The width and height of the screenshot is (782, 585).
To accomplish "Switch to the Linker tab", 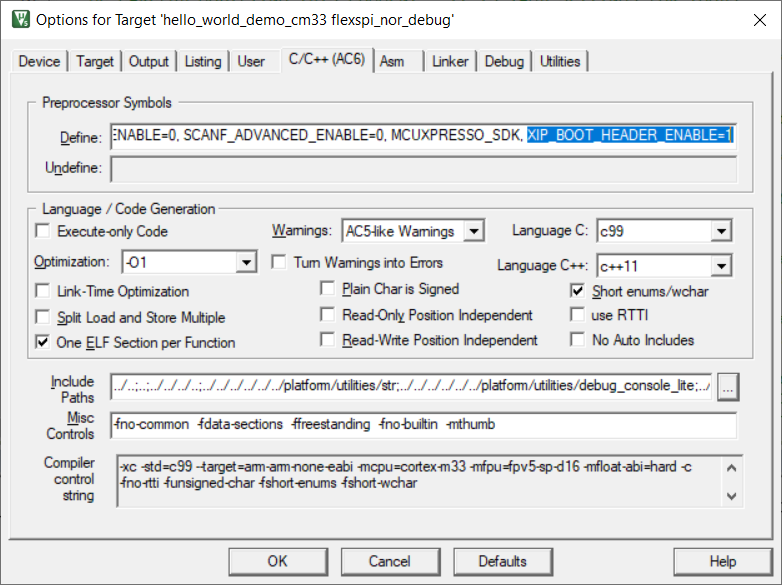I will tap(450, 62).
